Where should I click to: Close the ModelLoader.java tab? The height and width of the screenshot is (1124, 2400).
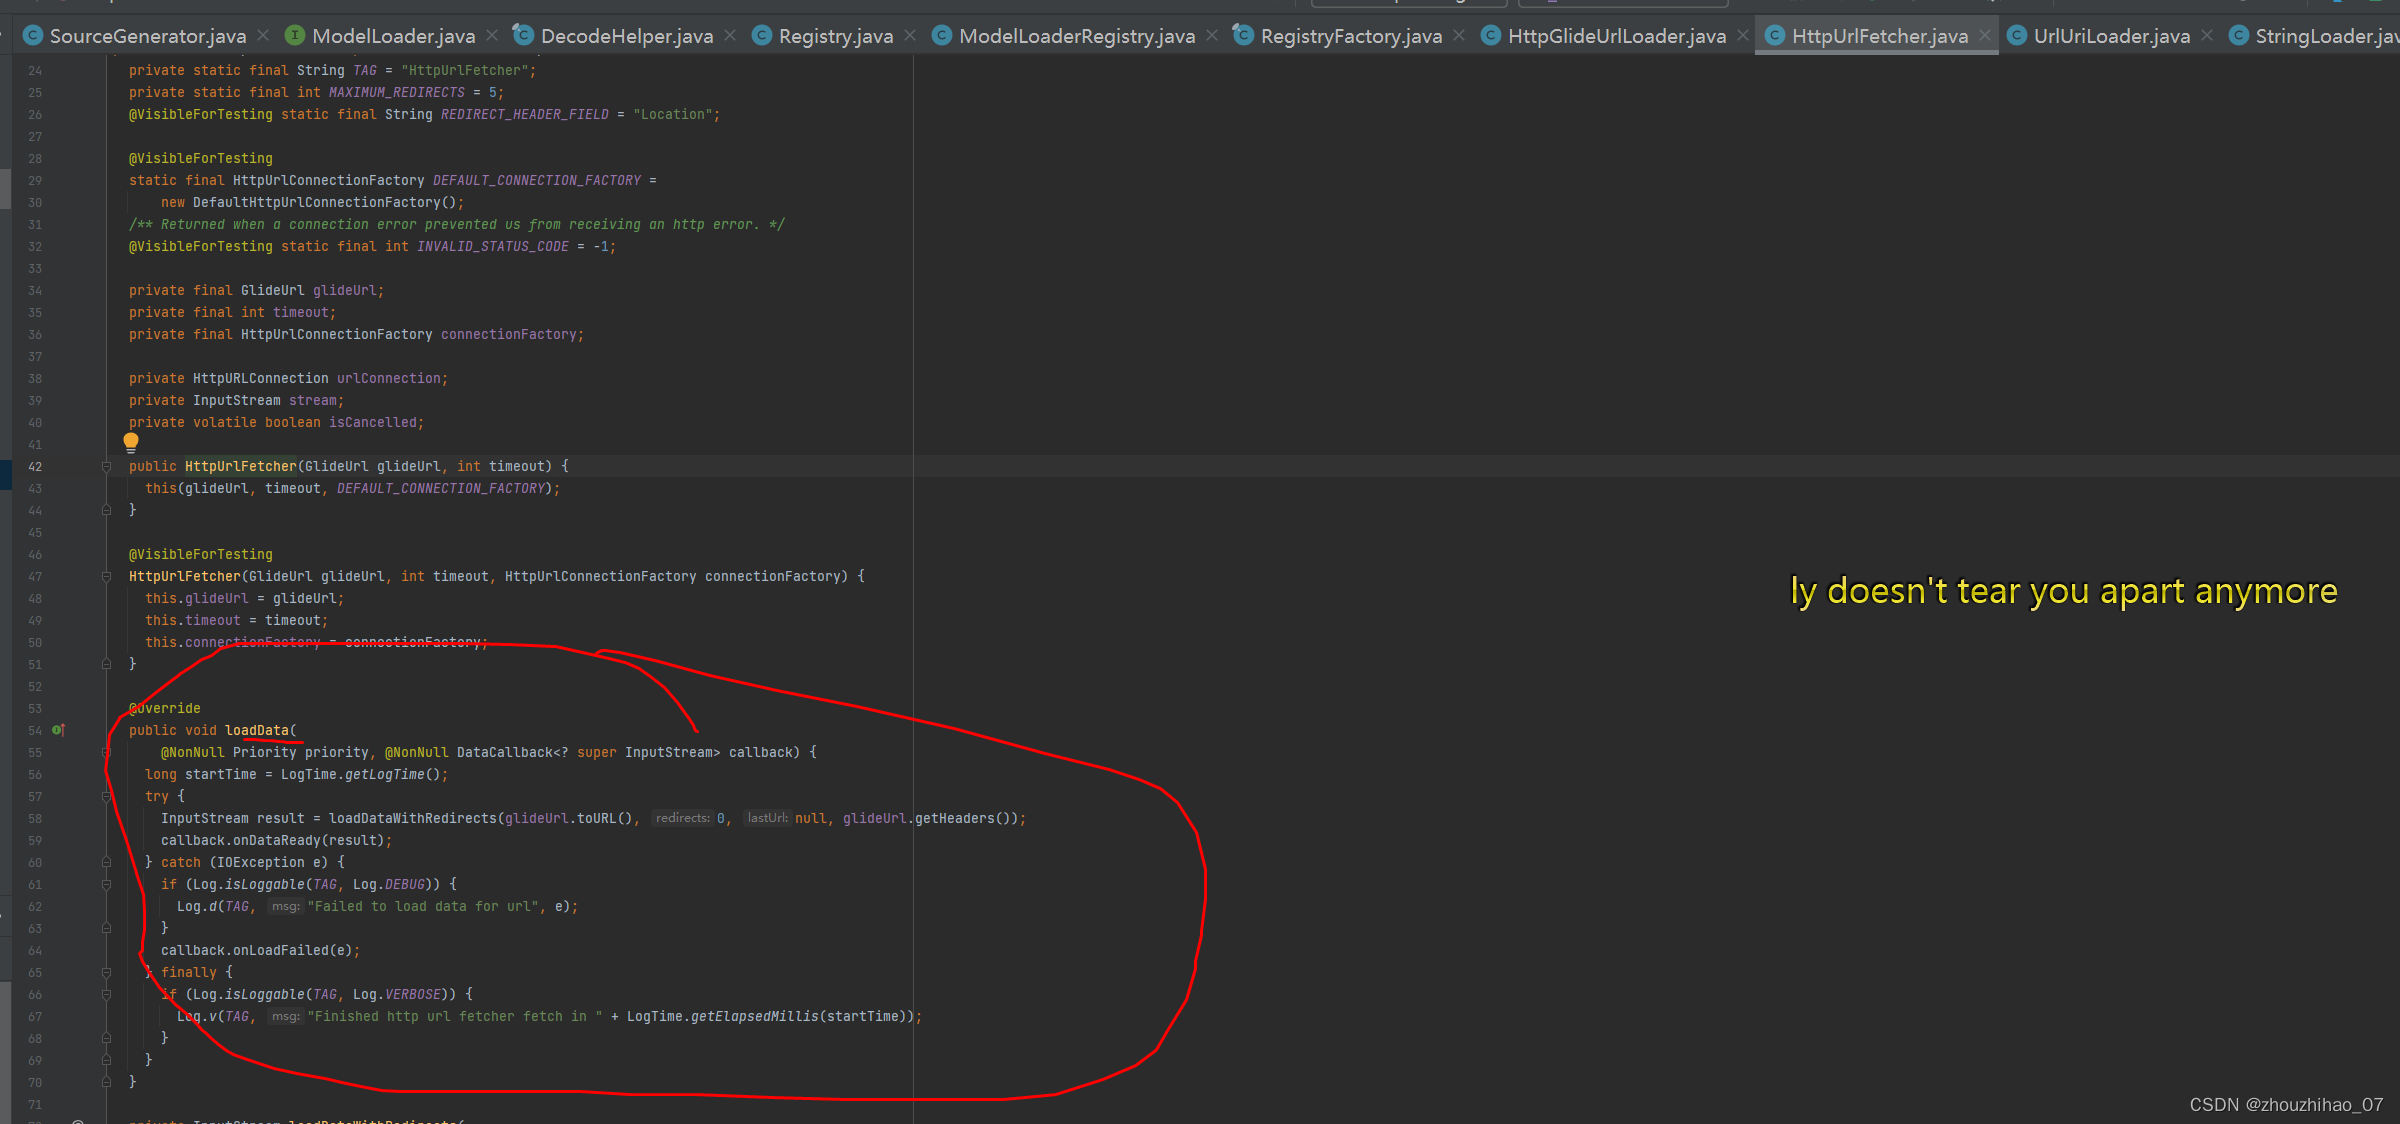coord(492,36)
